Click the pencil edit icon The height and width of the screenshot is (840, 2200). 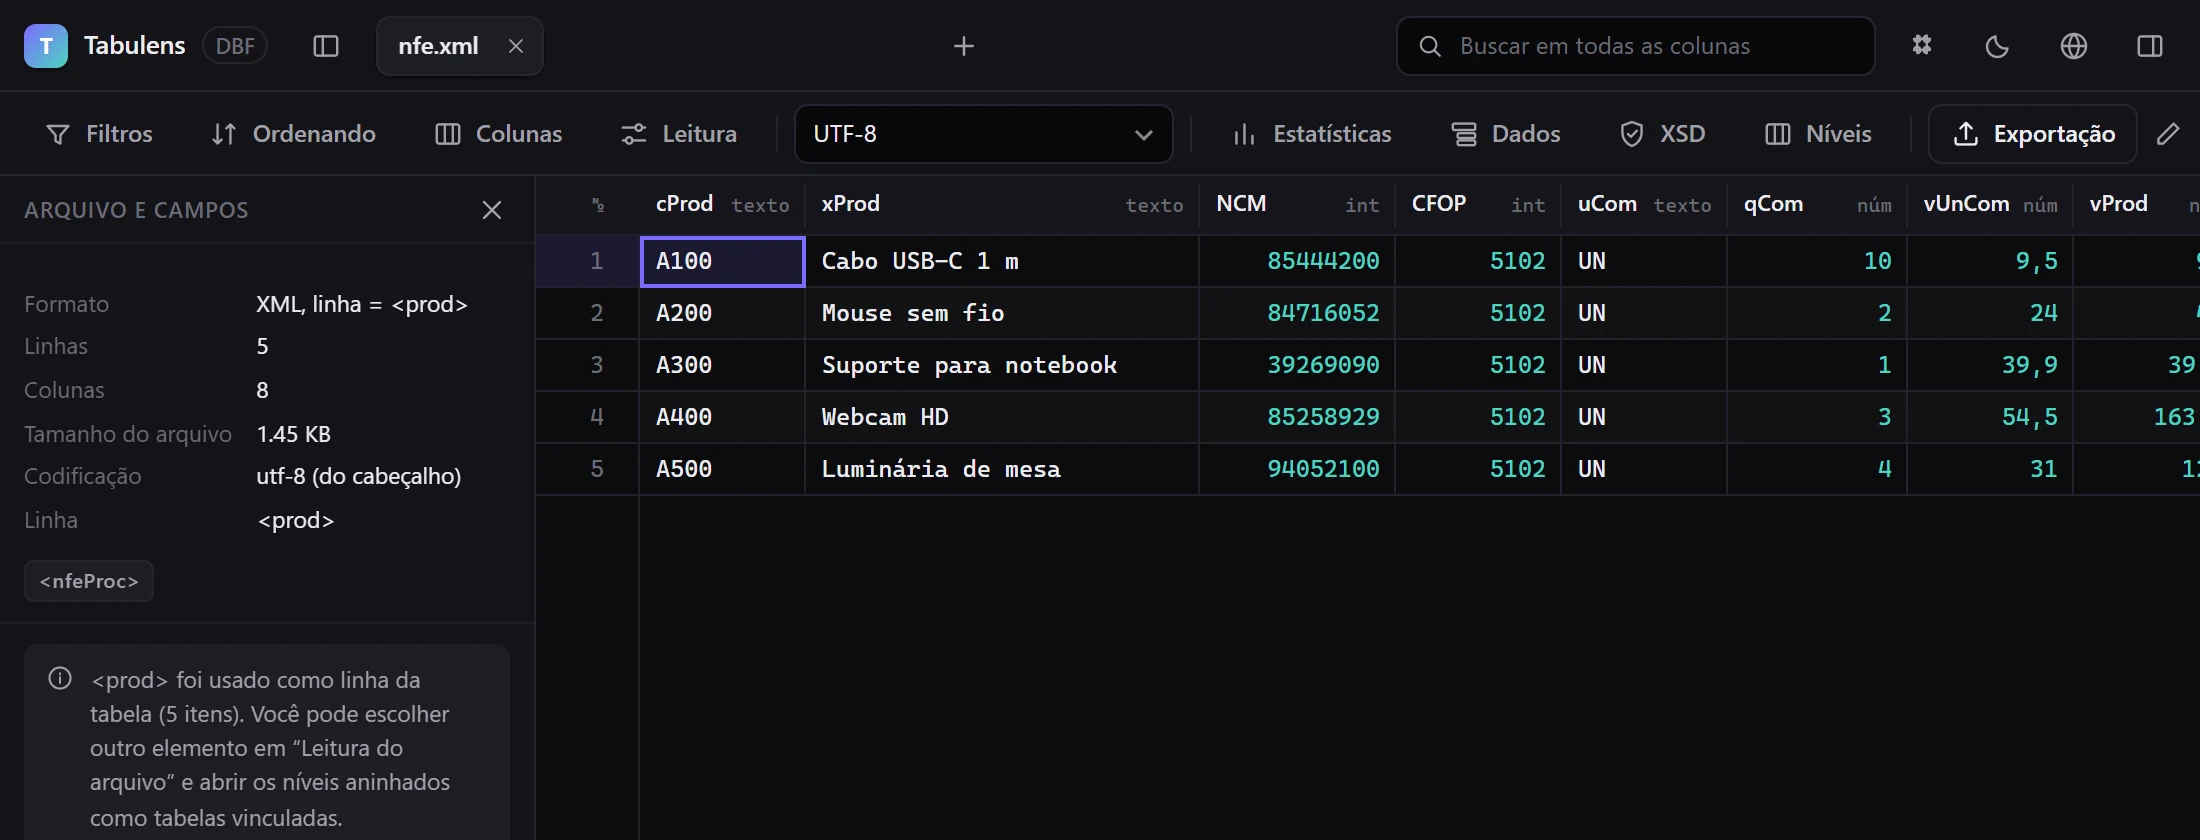point(2168,134)
